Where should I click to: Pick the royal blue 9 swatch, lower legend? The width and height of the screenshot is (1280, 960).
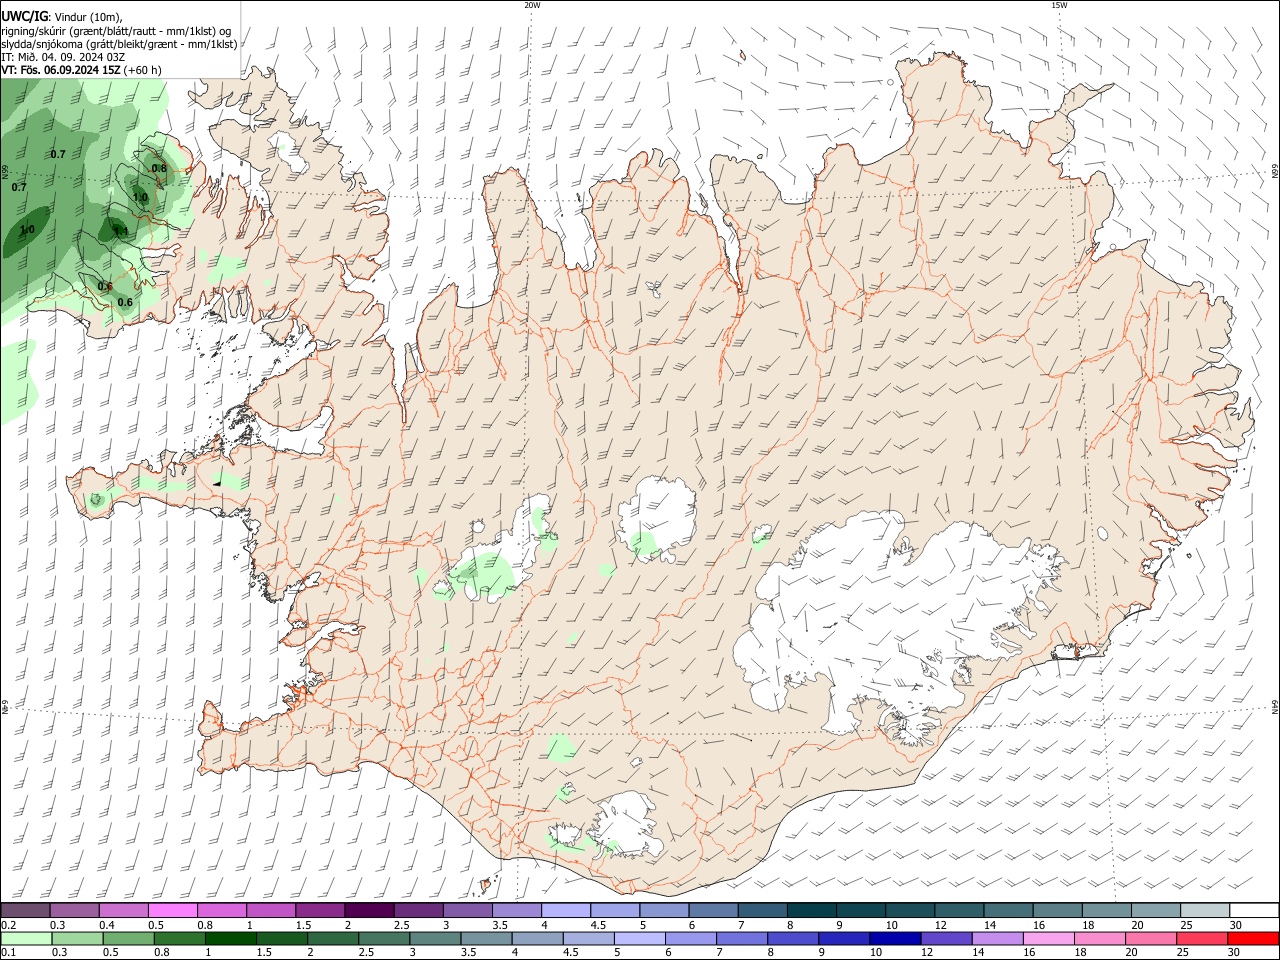point(844,938)
